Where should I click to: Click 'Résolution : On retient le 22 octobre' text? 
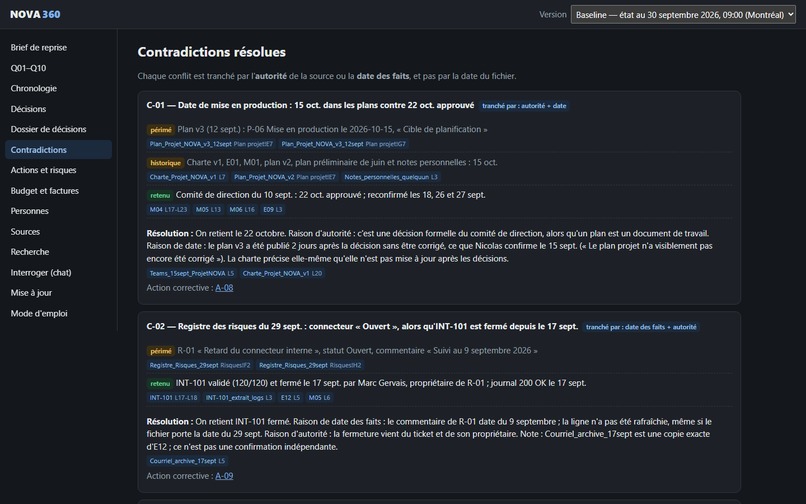point(429,246)
